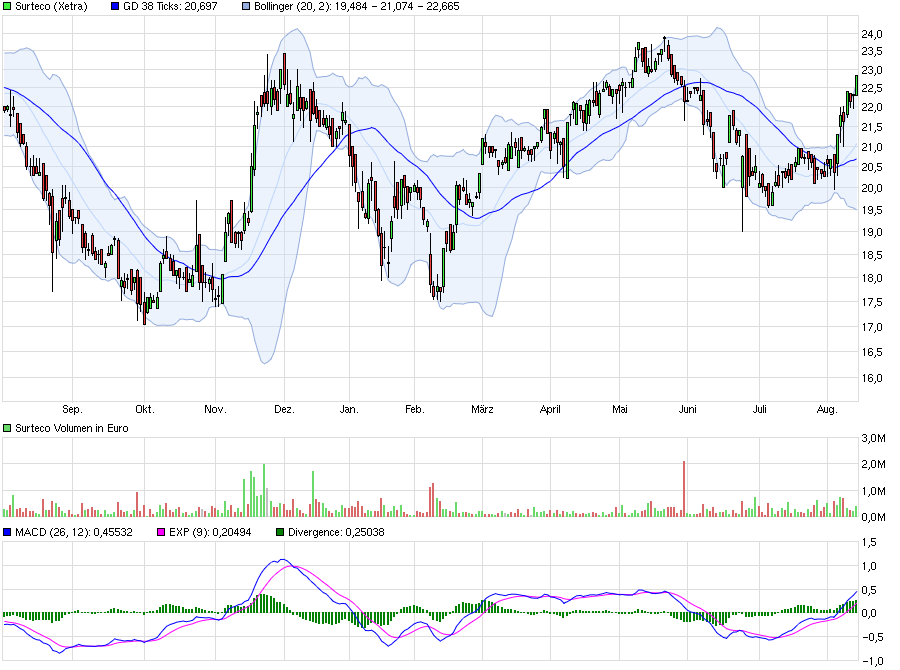Click the 'Juli' month axis label
The width and height of the screenshot is (900, 670).
[759, 409]
